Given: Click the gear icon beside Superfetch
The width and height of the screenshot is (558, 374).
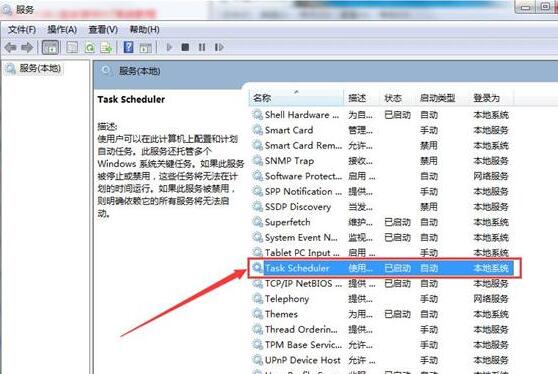Looking at the screenshot, I should [257, 222].
